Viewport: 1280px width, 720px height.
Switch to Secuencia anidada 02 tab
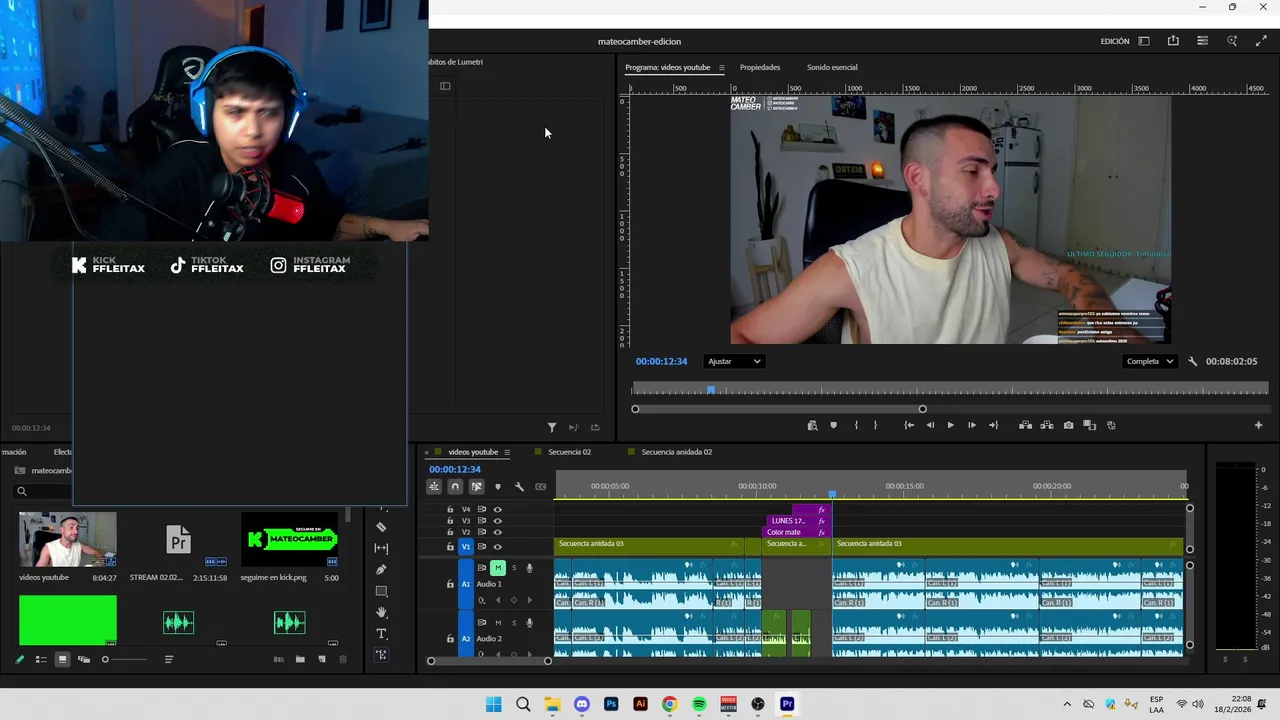tap(676, 452)
